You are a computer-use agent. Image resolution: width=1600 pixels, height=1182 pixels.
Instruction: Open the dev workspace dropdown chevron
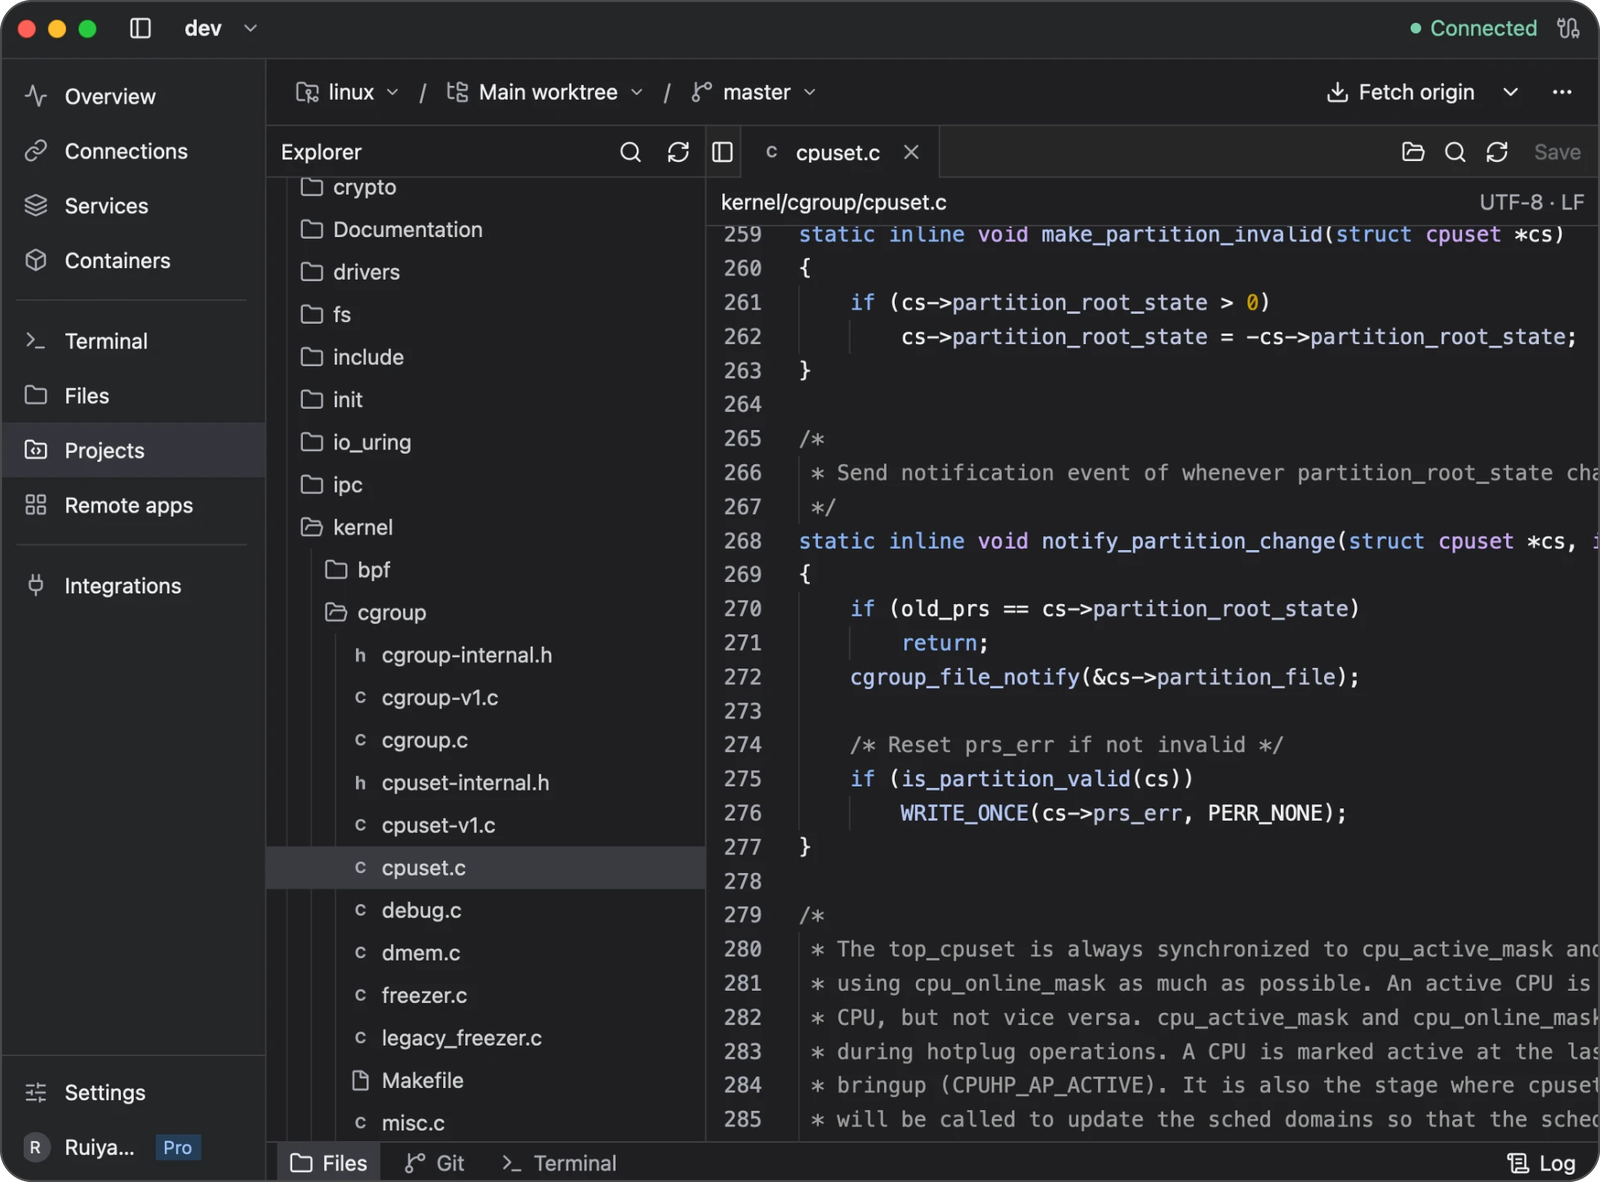pos(250,28)
